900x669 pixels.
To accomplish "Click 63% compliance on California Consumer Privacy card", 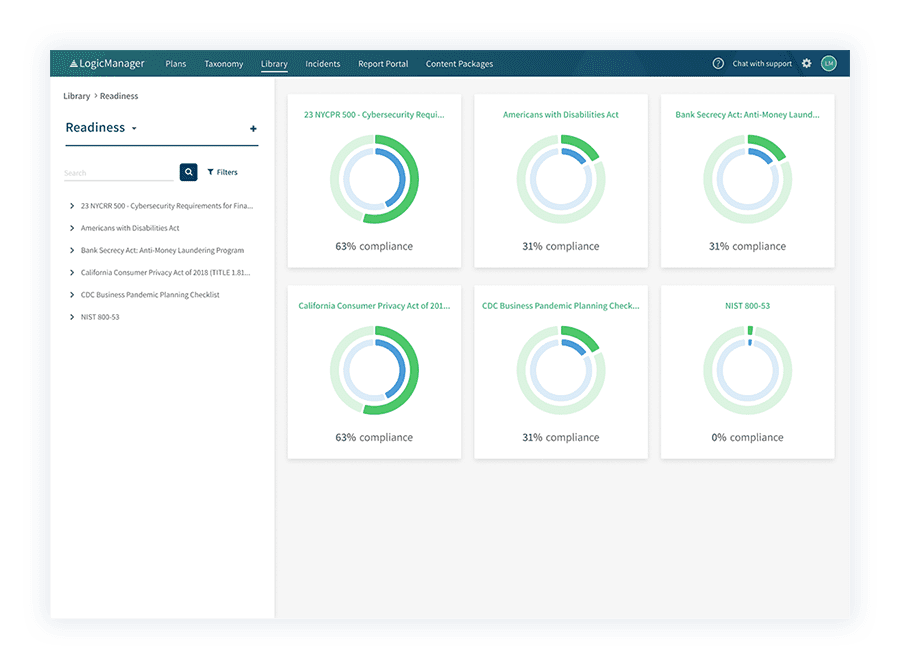I will 374,437.
